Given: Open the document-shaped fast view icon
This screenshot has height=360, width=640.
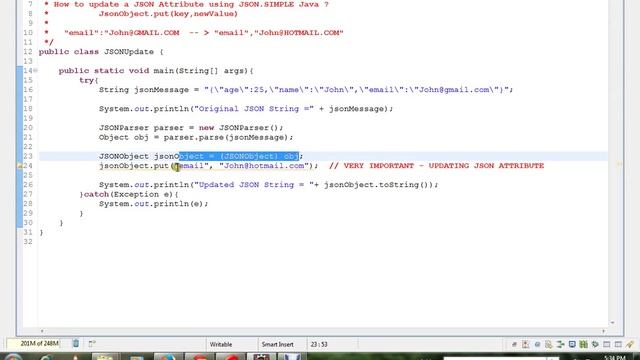Looking at the screenshot, I should click(549, 344).
